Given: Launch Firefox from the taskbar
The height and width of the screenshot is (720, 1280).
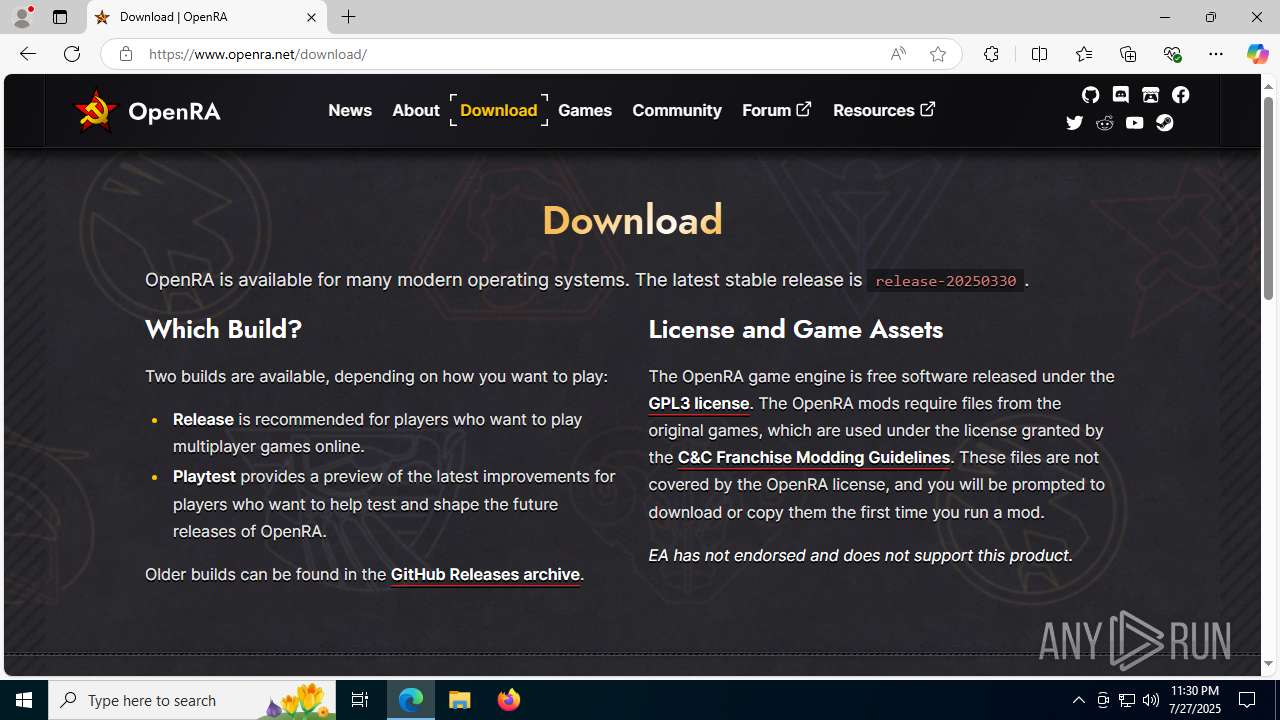Looking at the screenshot, I should click(x=509, y=700).
